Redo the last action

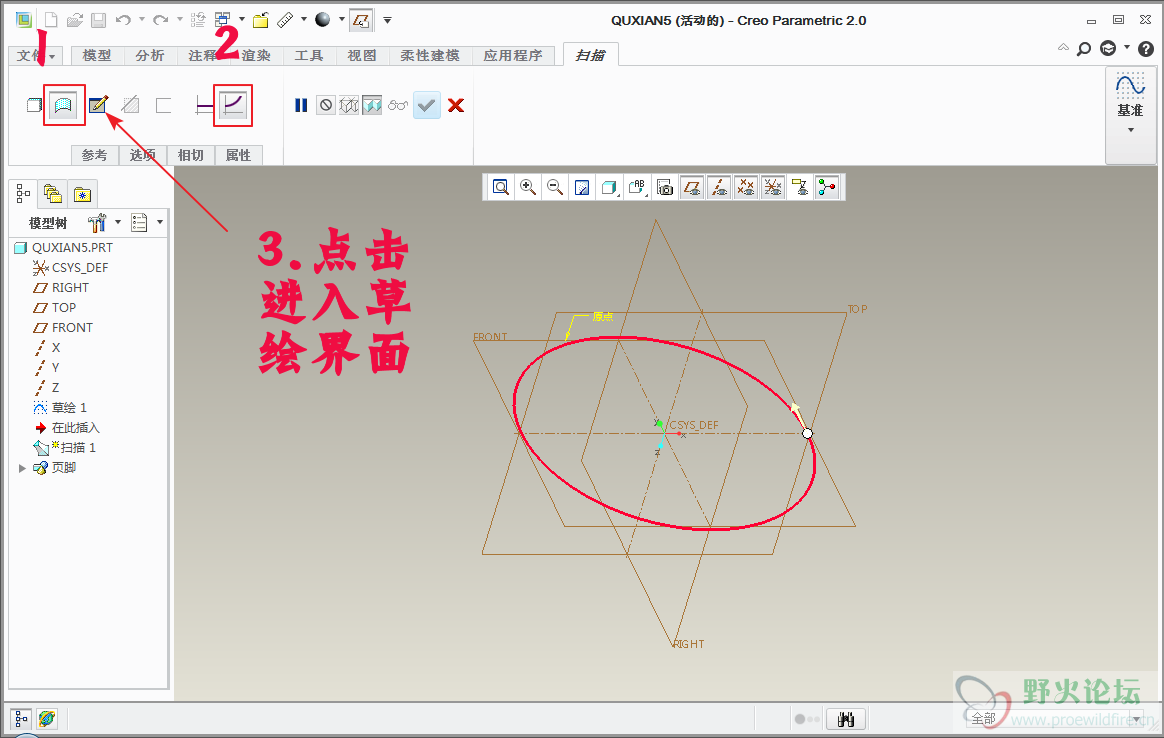160,20
